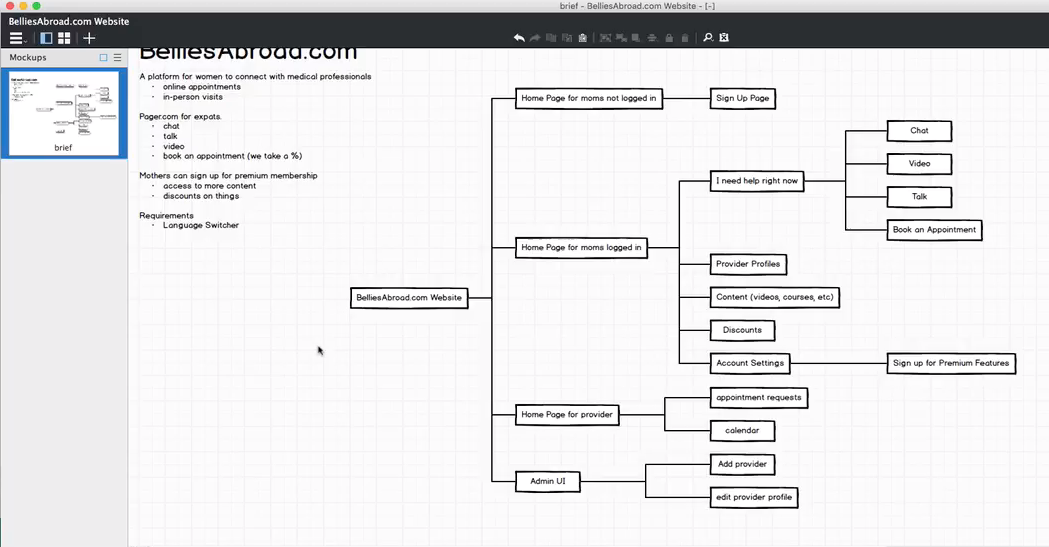
Task: Select the Provider Profiles box
Action: click(748, 264)
